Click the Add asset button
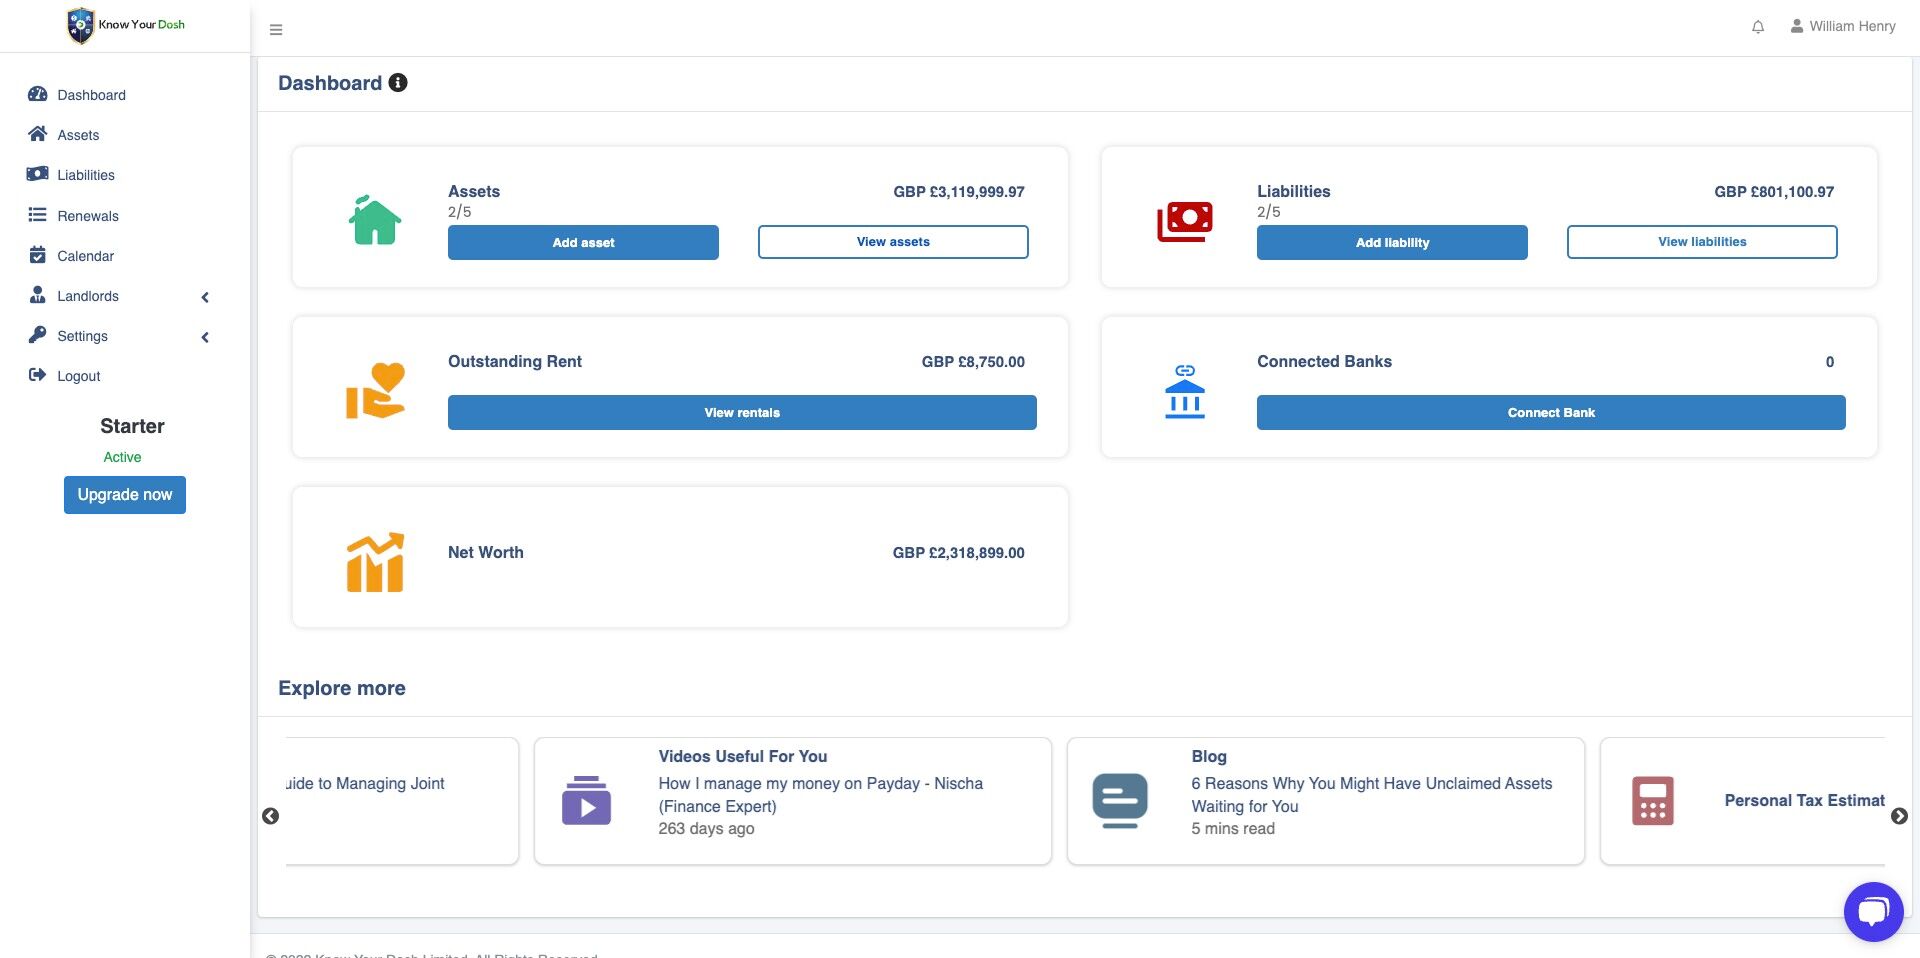 click(583, 242)
